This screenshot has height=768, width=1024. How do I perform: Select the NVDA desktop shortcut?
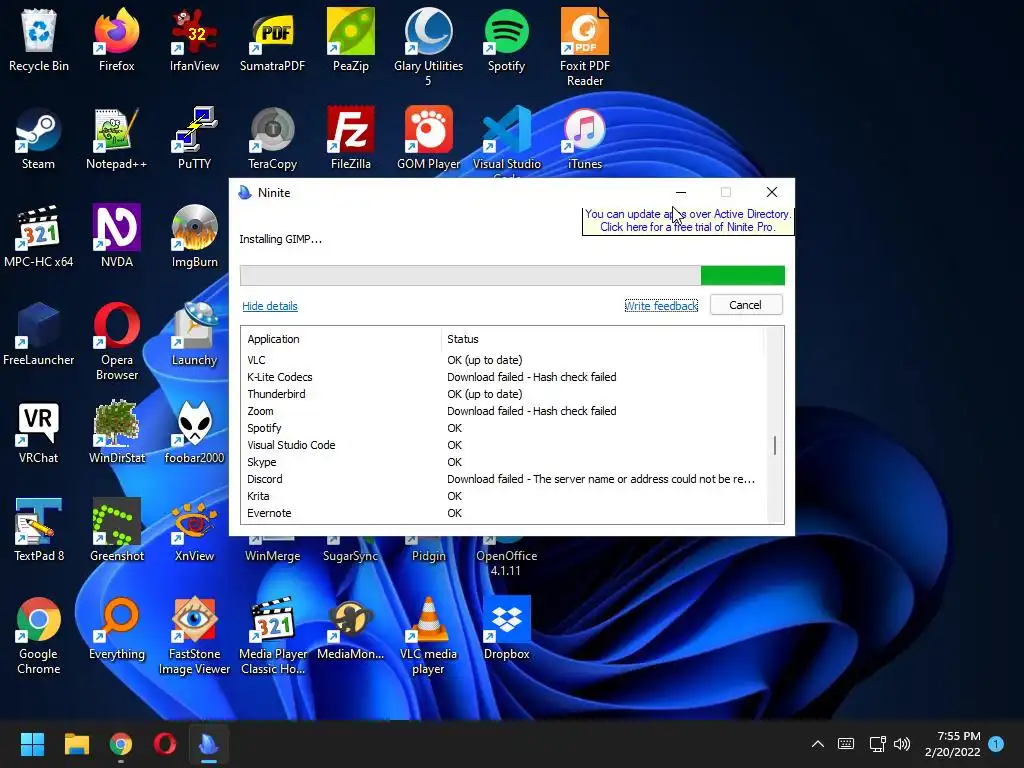(x=116, y=236)
